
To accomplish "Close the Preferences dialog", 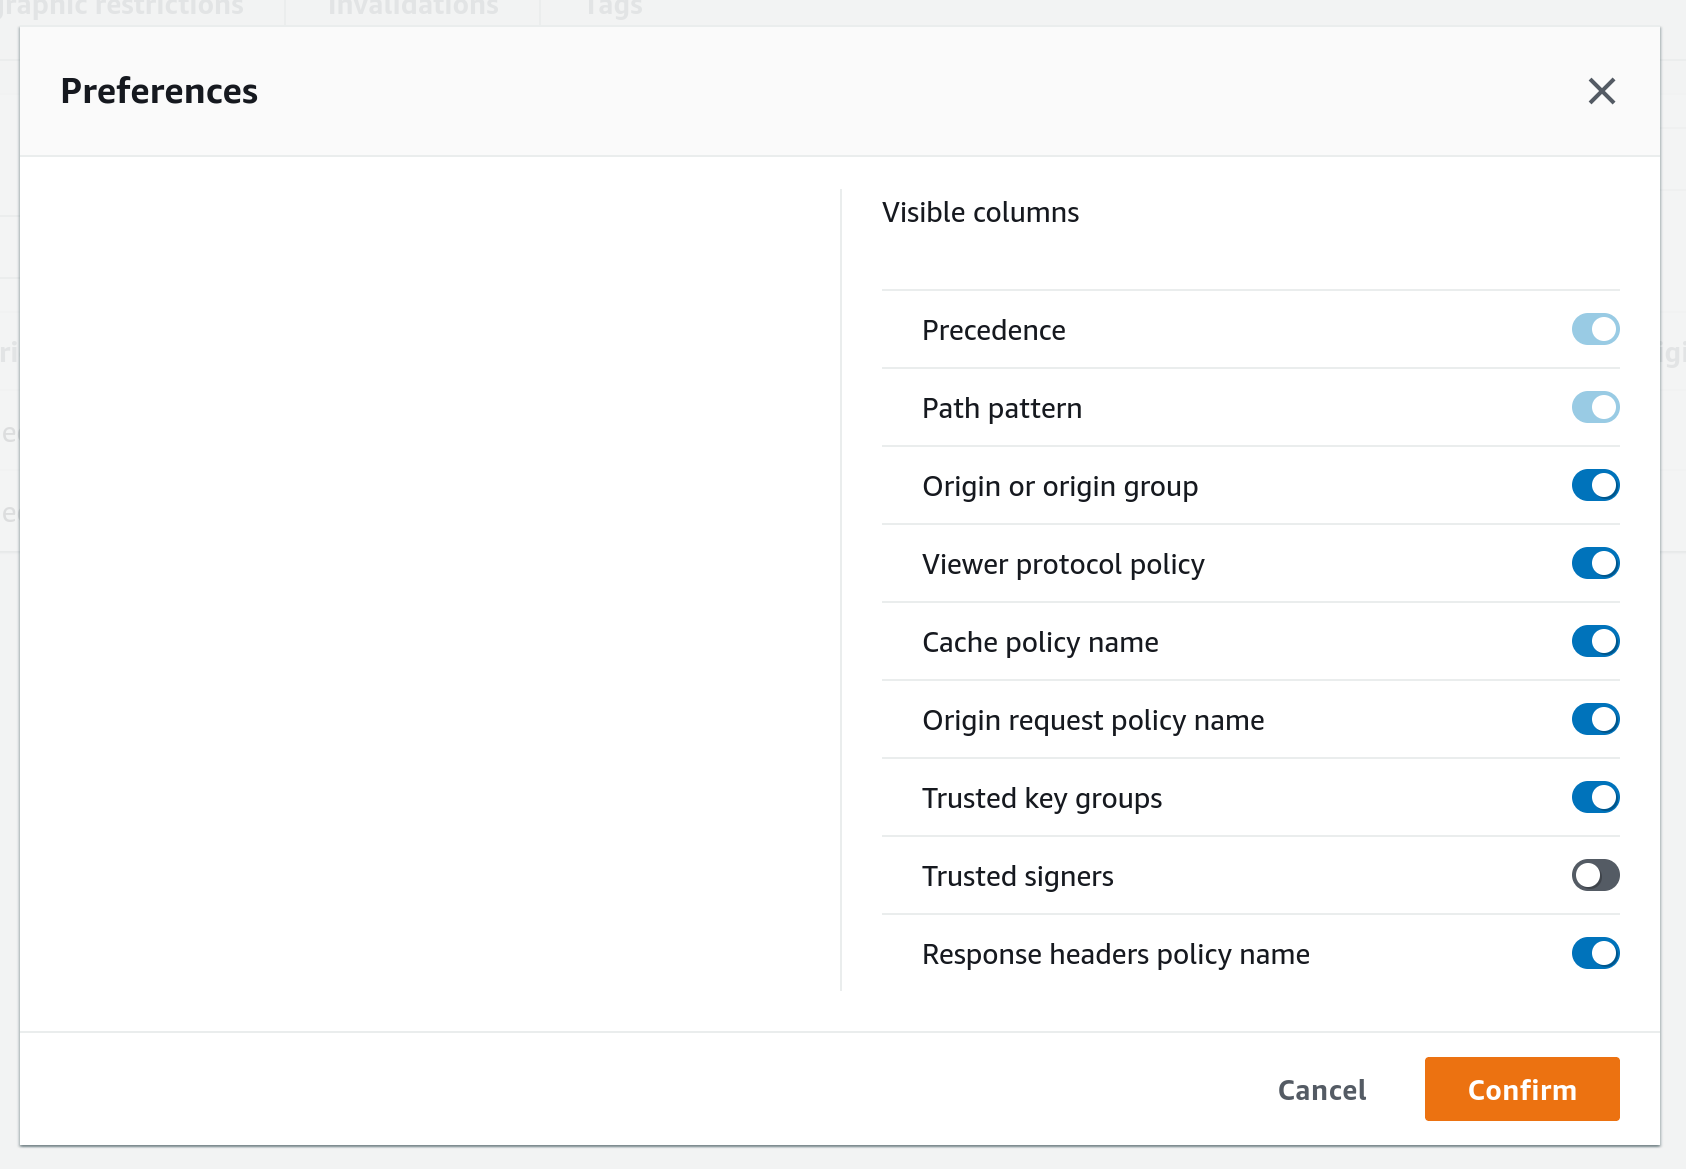I will 1602,91.
